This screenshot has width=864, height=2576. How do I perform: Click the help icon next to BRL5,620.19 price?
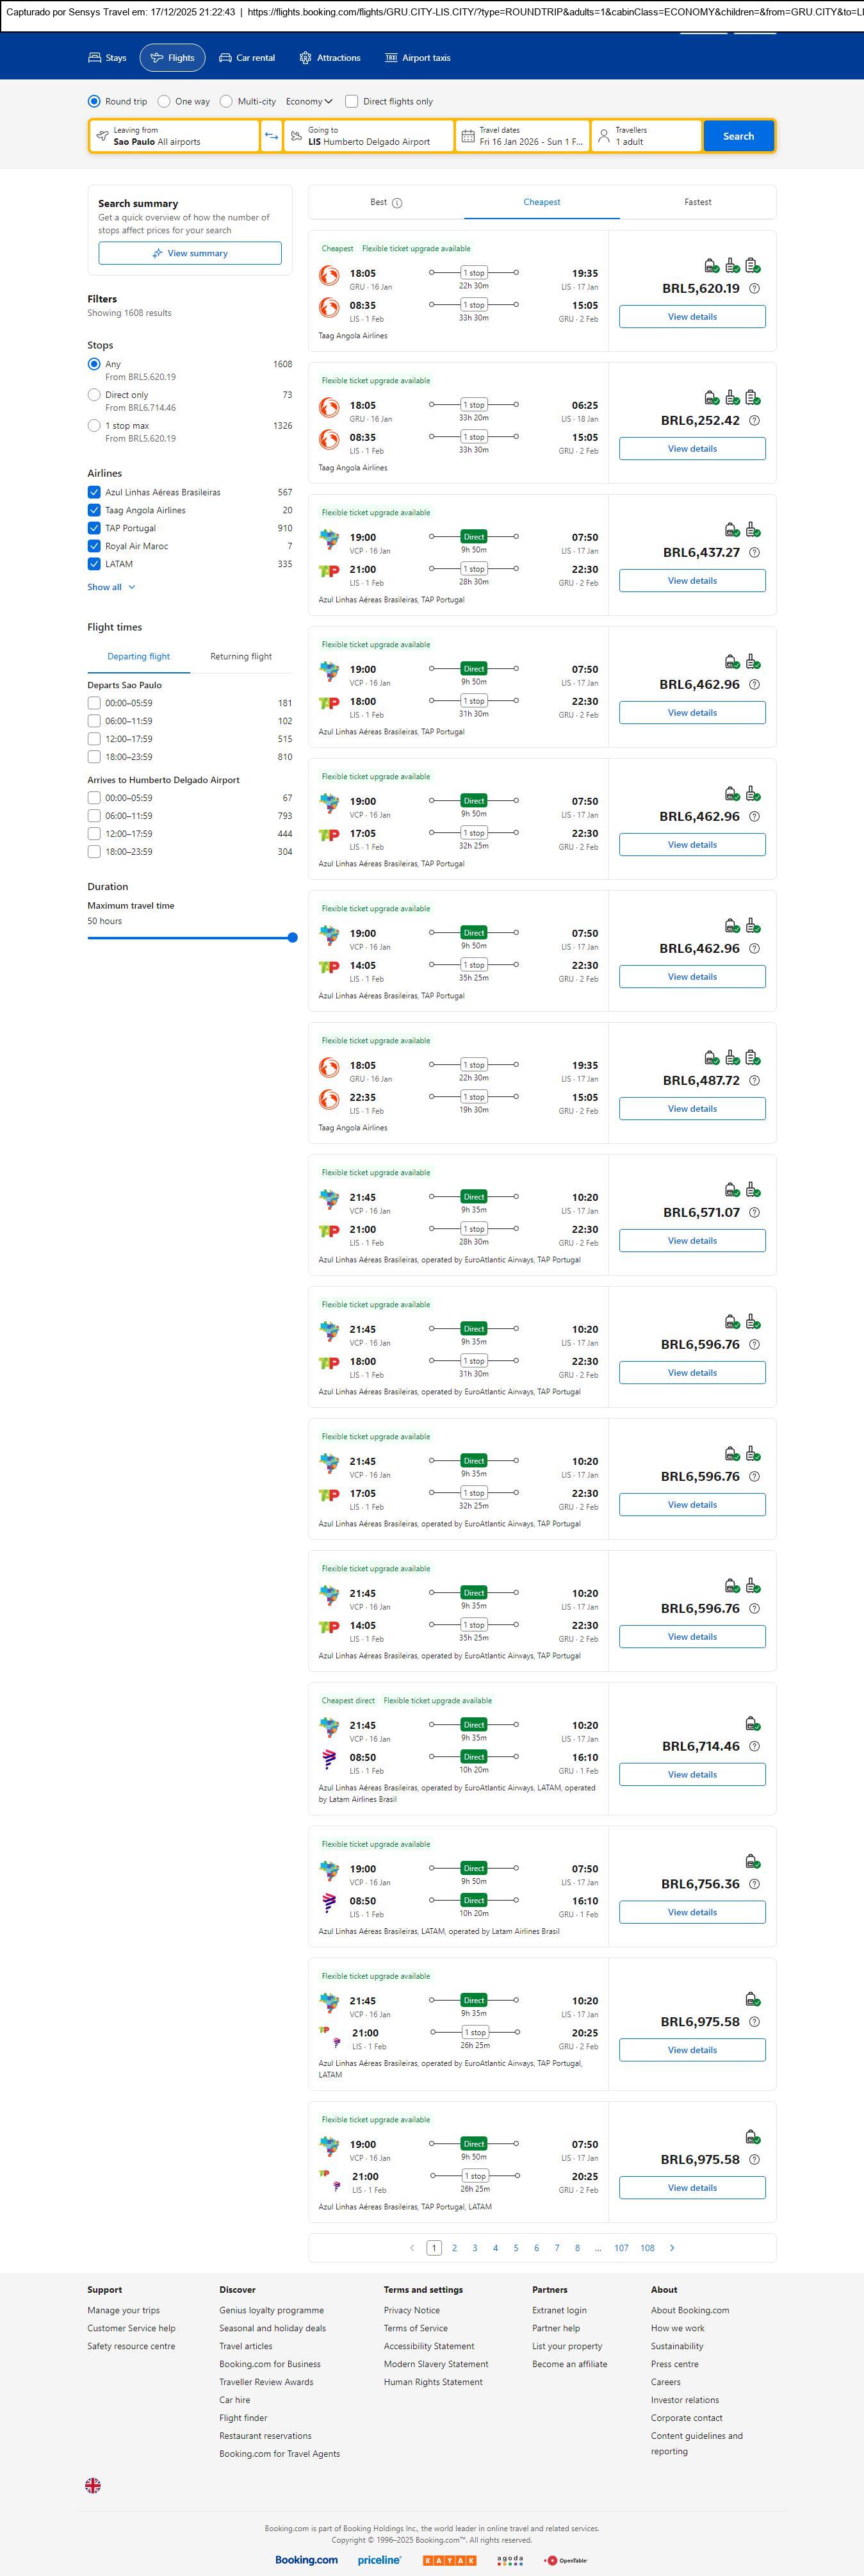pyautogui.click(x=754, y=289)
